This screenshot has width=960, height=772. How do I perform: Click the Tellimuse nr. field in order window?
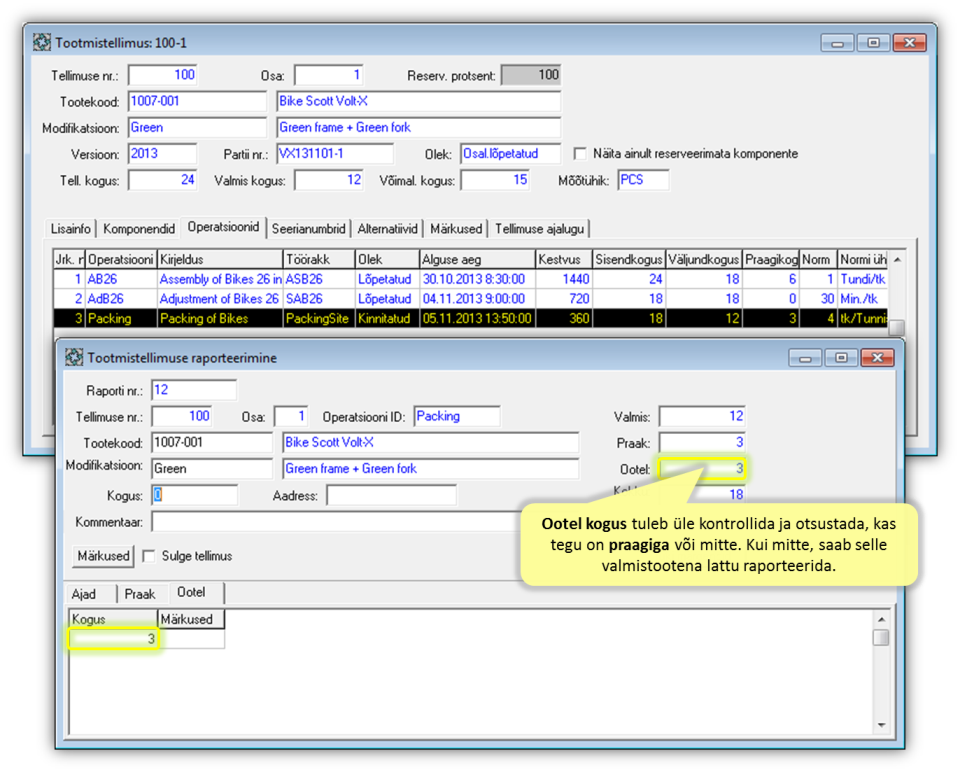(x=162, y=75)
